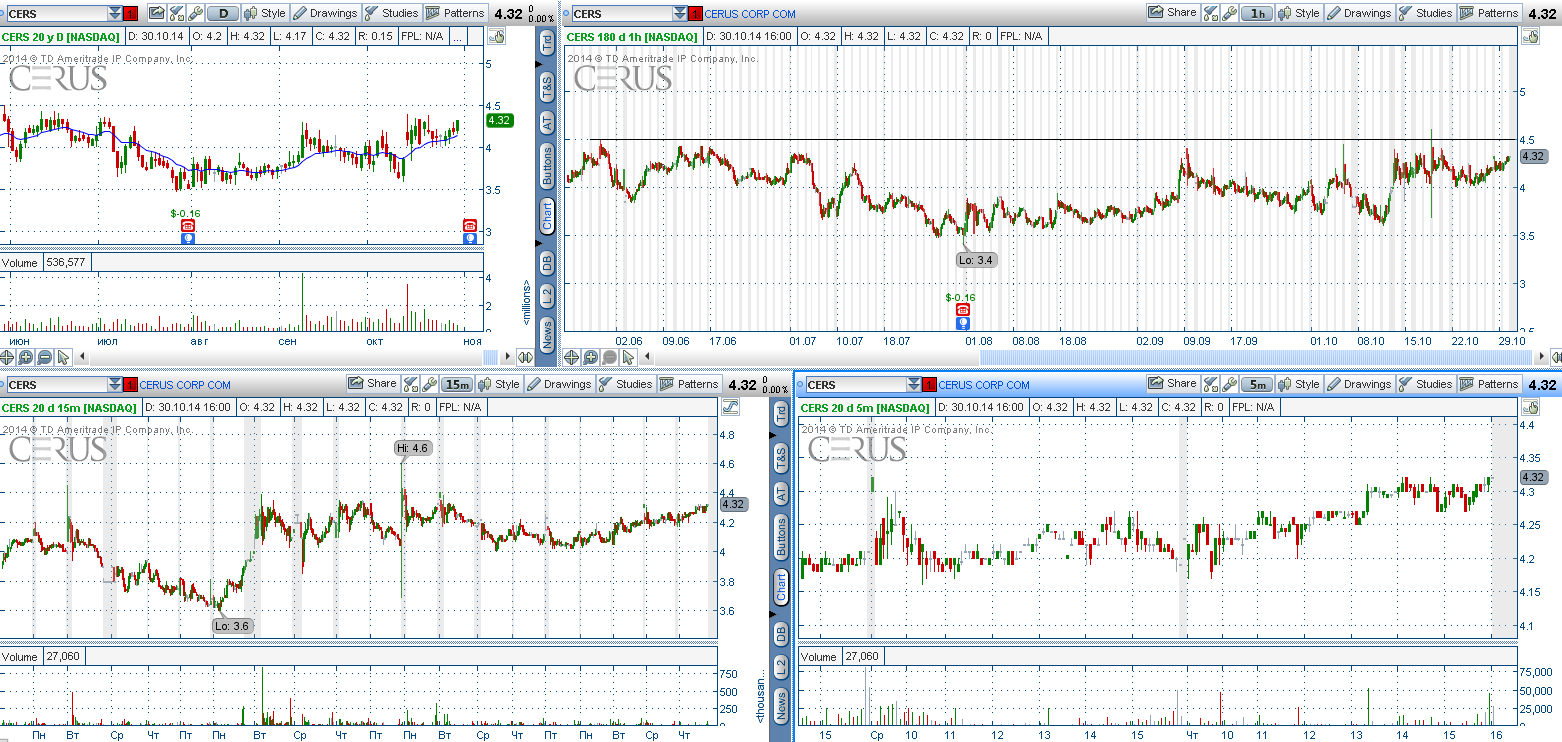
Task: Click the fit-to-width arrows icon under daily chart
Action: click(x=525, y=357)
